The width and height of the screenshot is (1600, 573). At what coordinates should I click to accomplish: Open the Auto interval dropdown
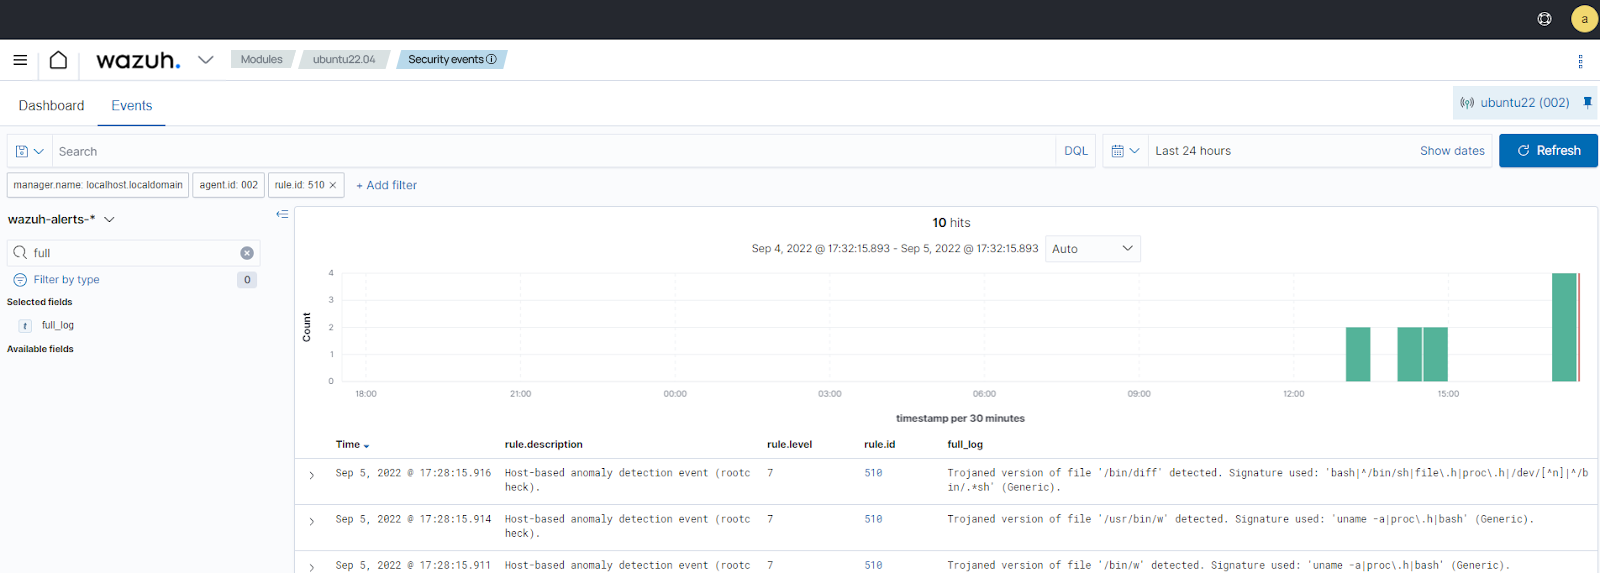tap(1092, 249)
